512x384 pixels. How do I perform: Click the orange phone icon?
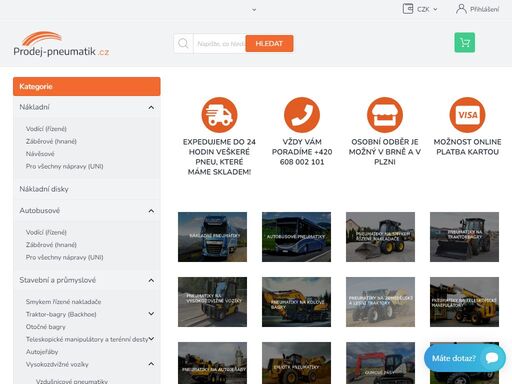(x=302, y=115)
